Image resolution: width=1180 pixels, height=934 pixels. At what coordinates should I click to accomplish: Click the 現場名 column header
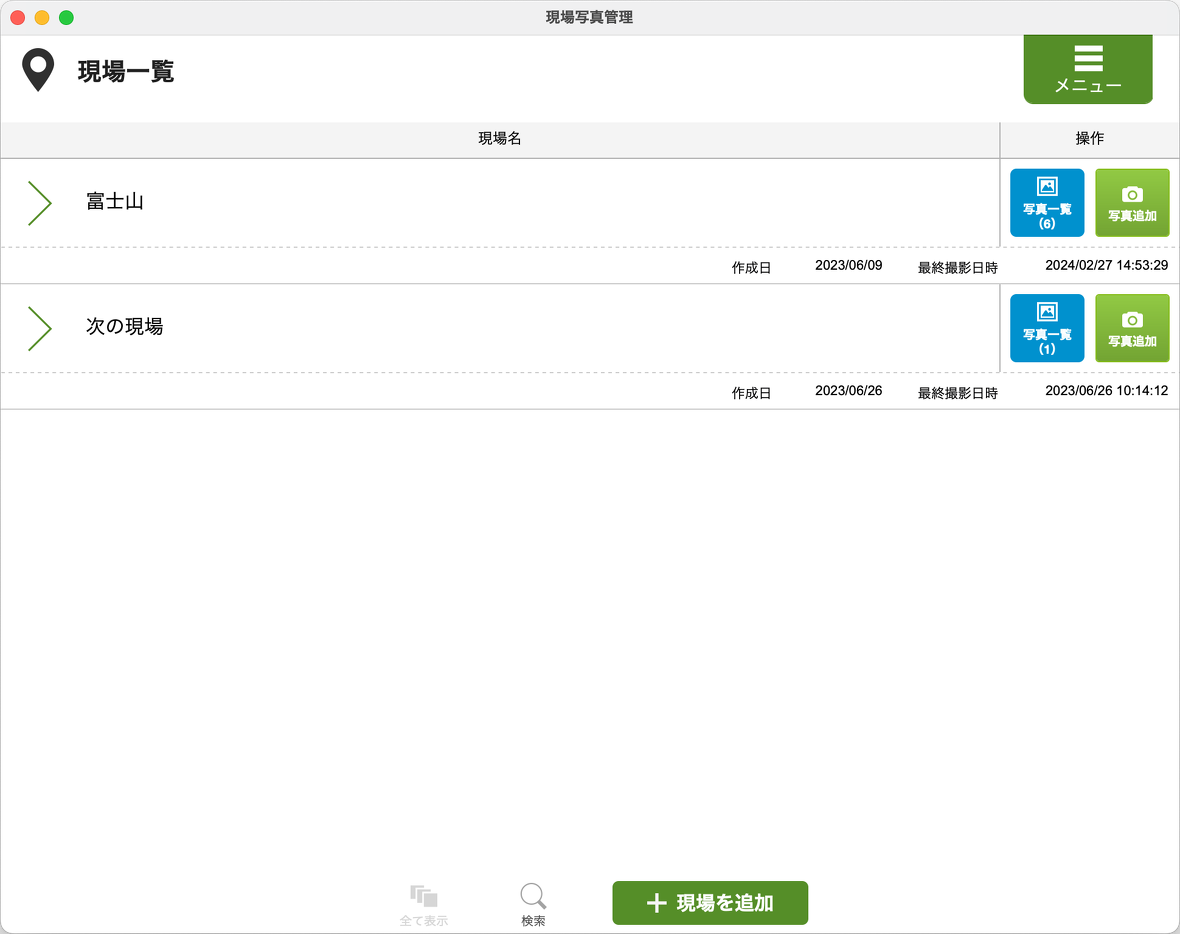pyautogui.click(x=500, y=139)
